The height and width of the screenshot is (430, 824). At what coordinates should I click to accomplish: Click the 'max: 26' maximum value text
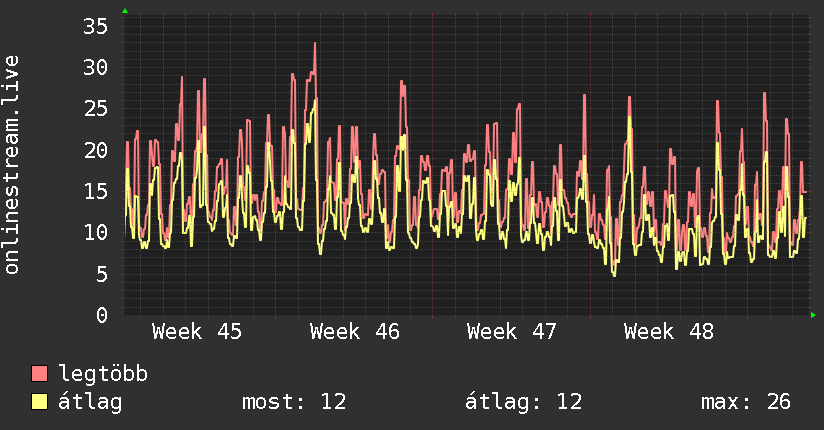tap(746, 402)
